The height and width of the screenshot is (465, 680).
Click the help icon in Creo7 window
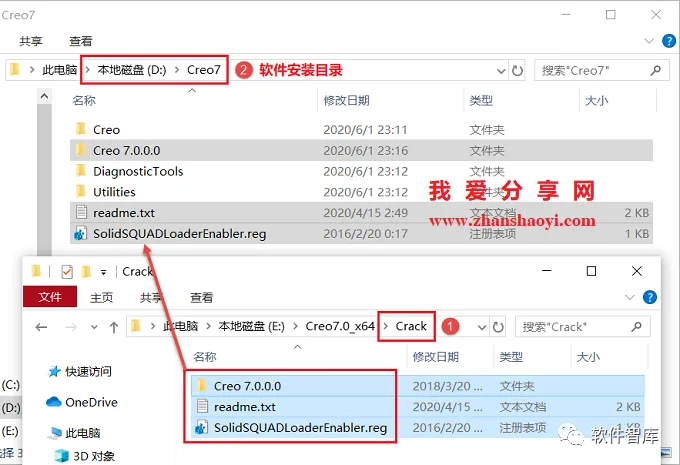pos(668,41)
